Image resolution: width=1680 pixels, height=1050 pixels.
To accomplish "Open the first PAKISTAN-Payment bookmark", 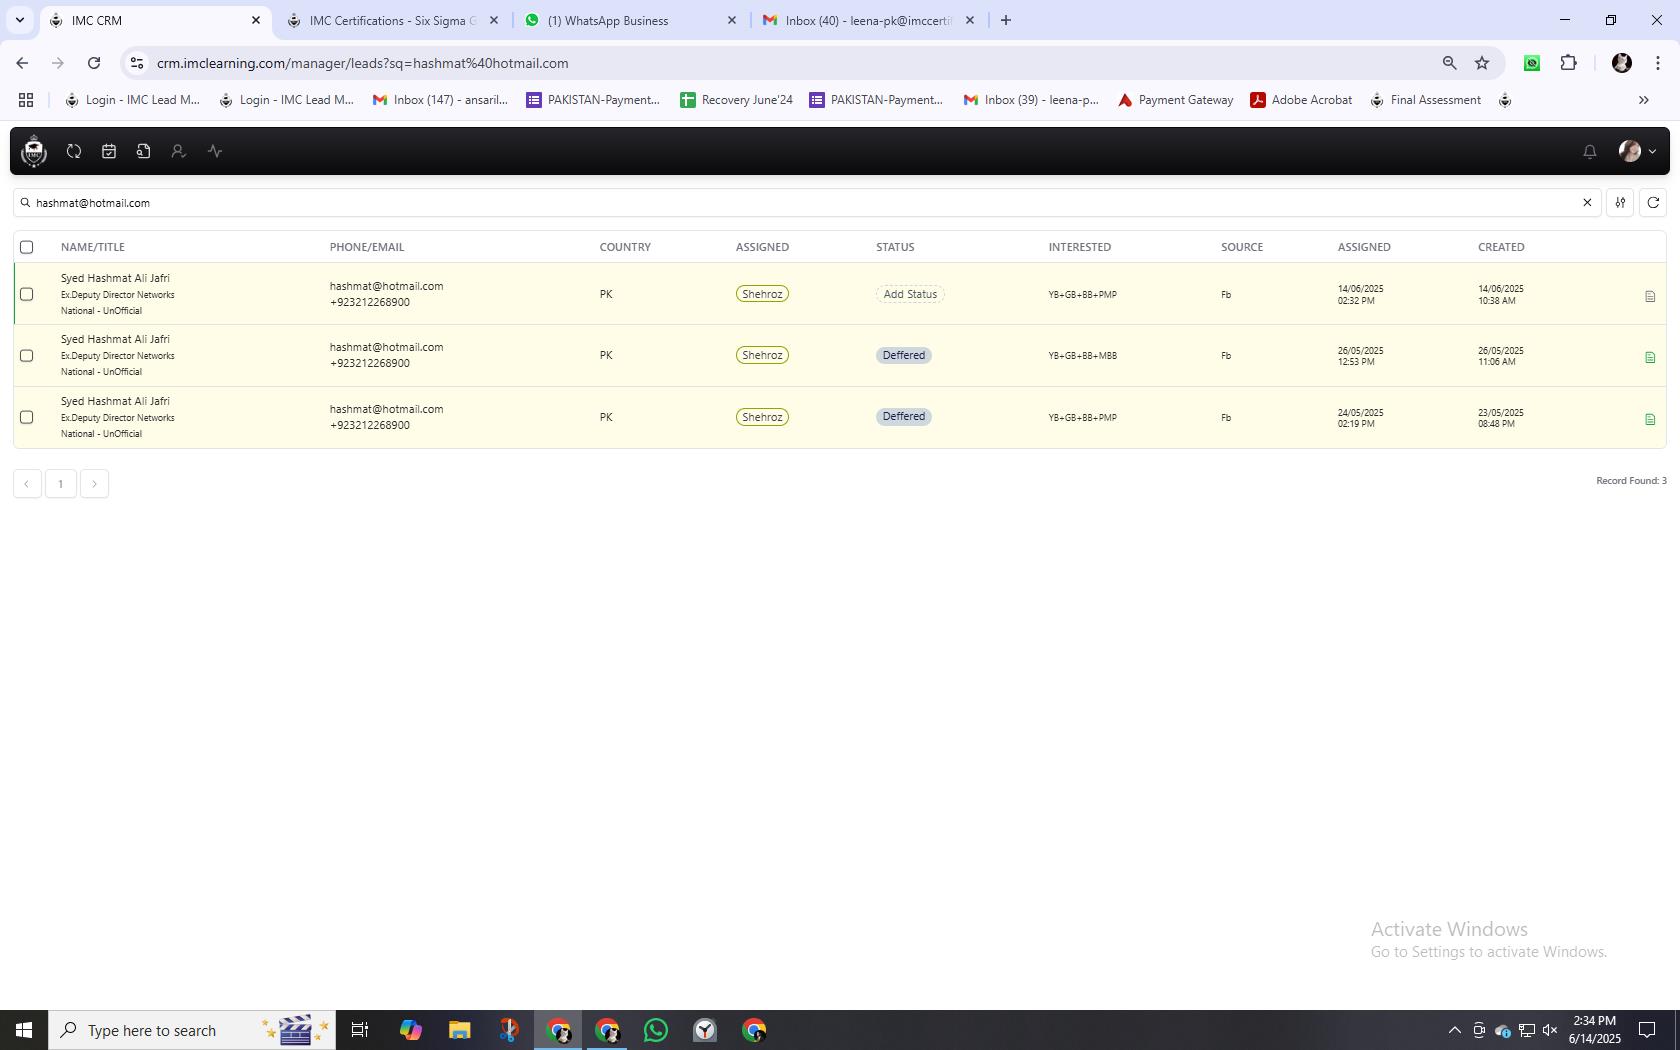I will pyautogui.click(x=593, y=100).
